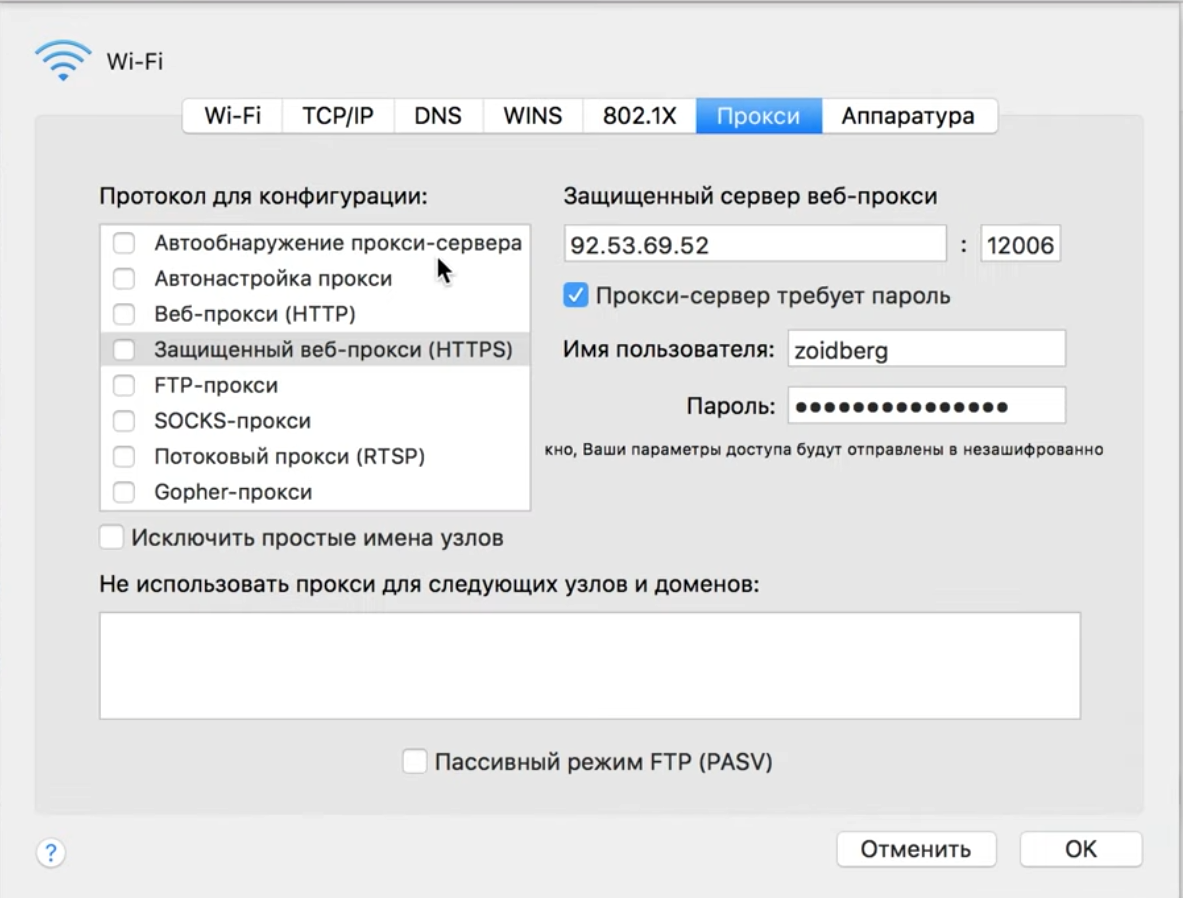Click the Wi-Fi signal icon
1183x898 pixels.
(62, 59)
